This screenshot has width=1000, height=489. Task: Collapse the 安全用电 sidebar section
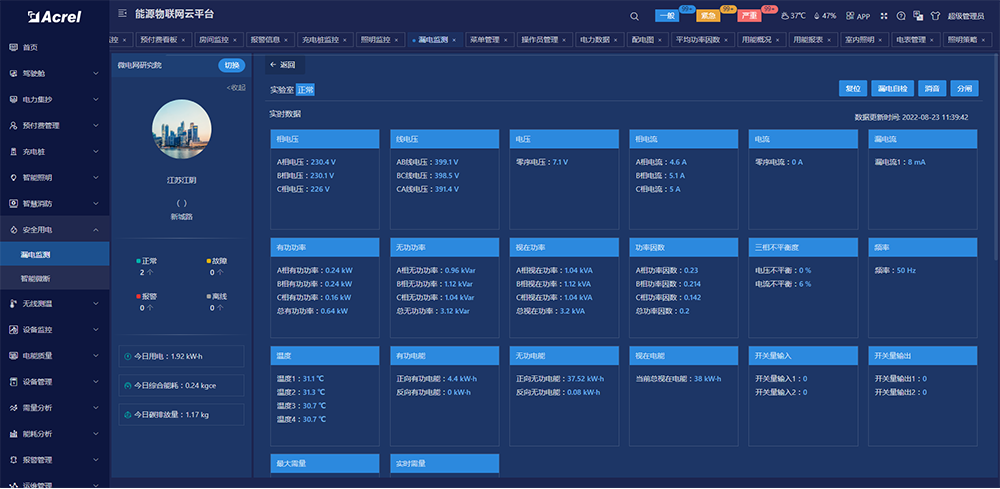[94, 230]
